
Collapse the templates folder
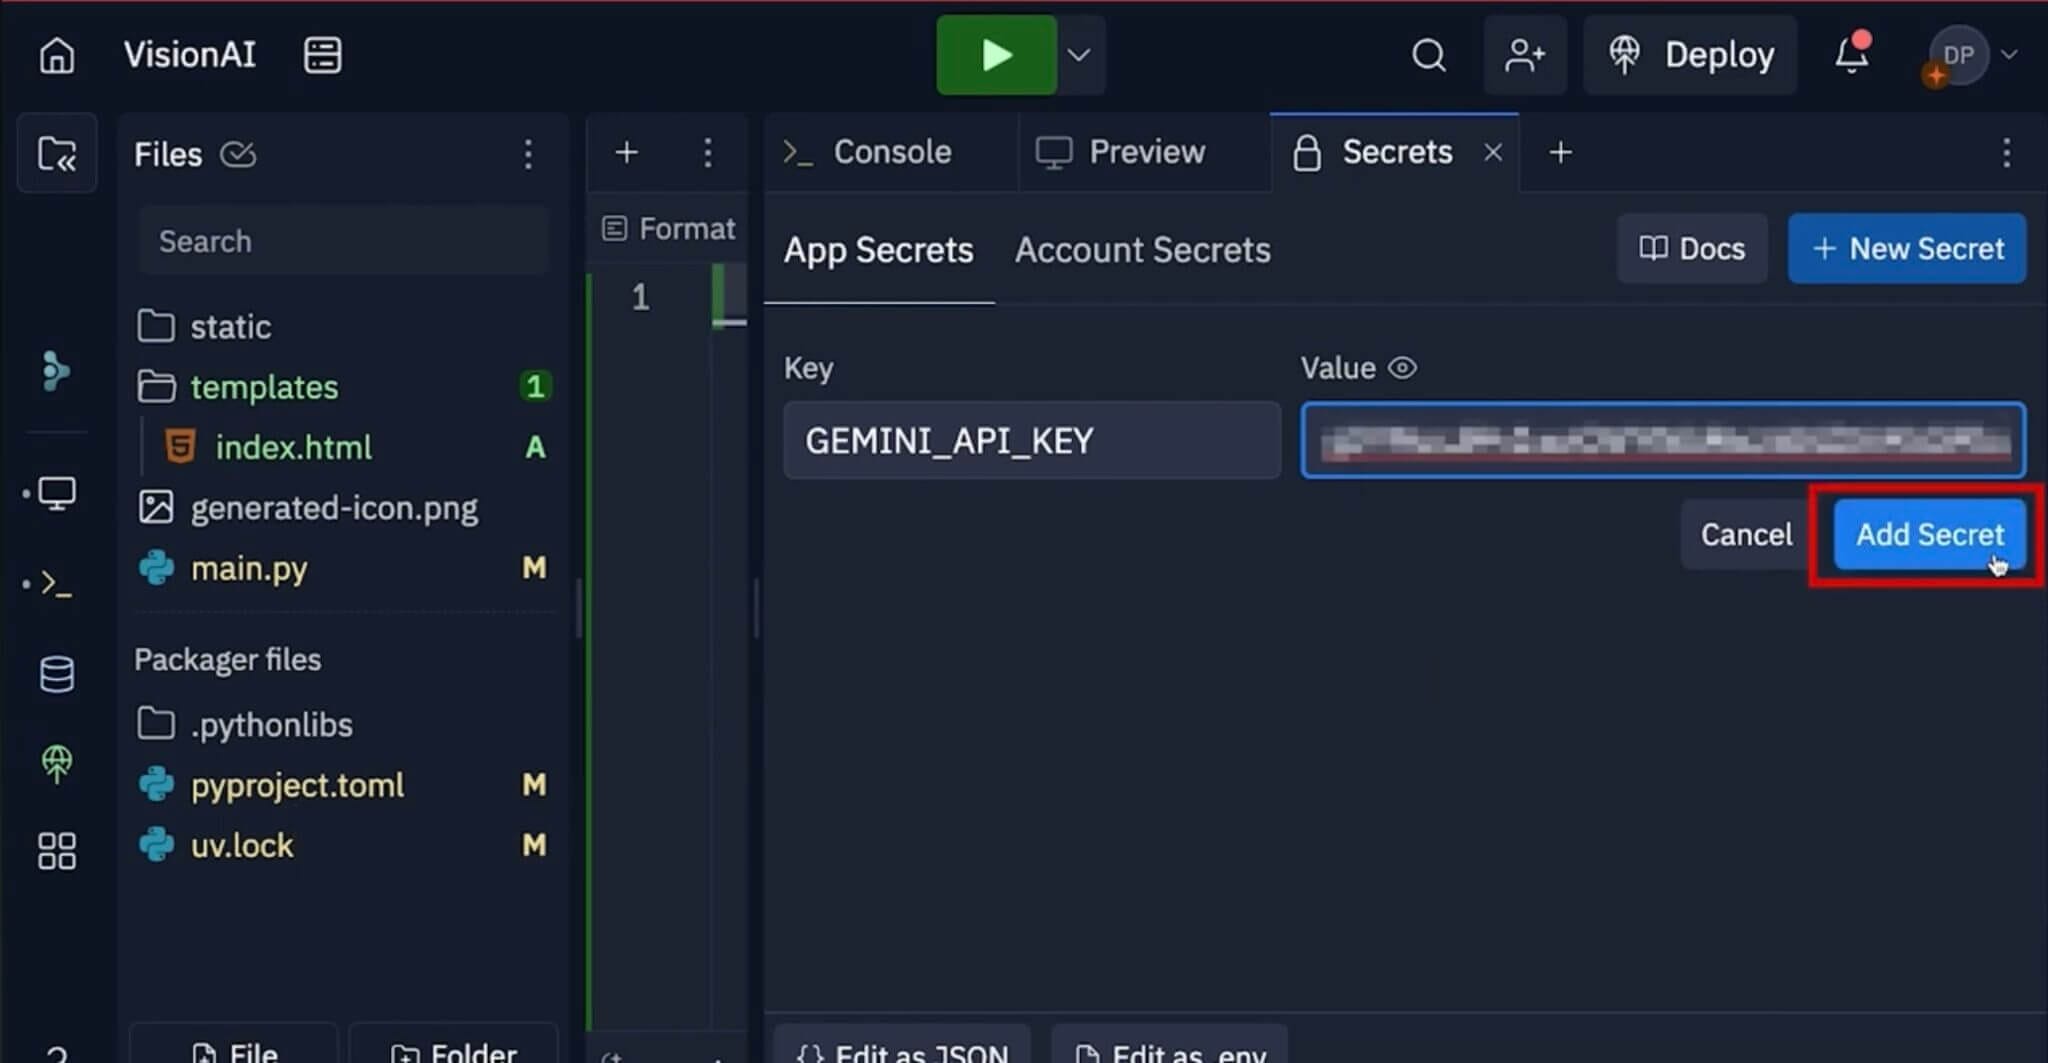(x=263, y=387)
